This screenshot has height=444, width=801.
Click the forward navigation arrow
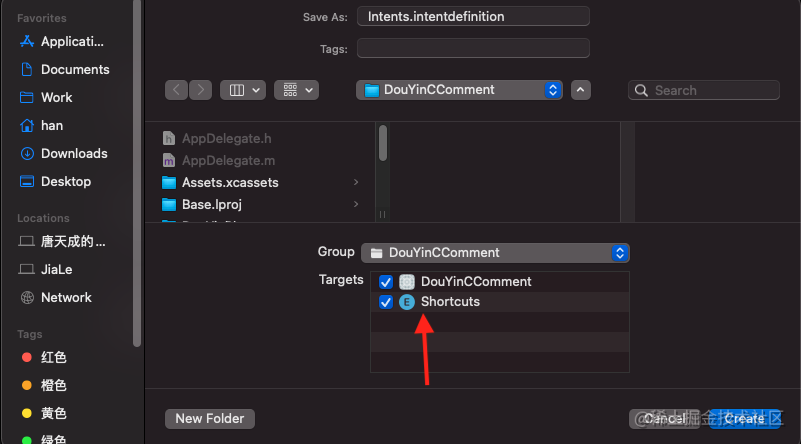201,90
